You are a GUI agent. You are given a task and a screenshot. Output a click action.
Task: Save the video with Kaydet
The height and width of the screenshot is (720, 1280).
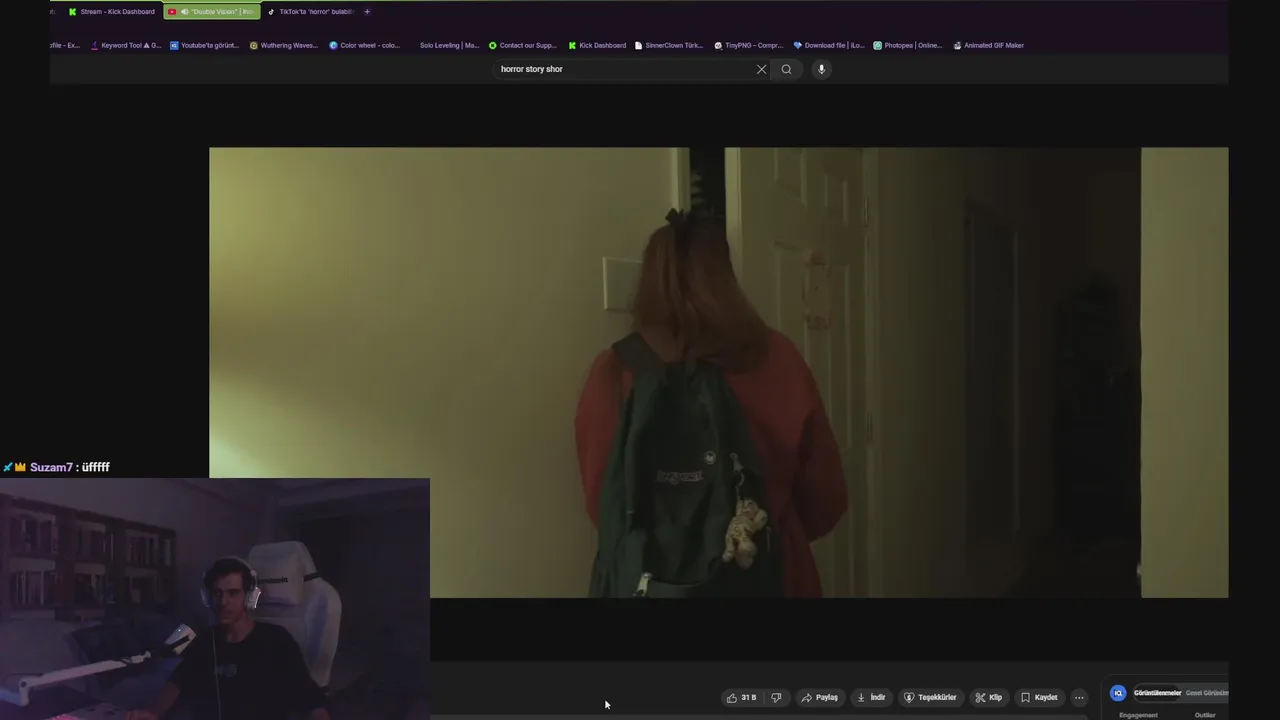pyautogui.click(x=1039, y=697)
